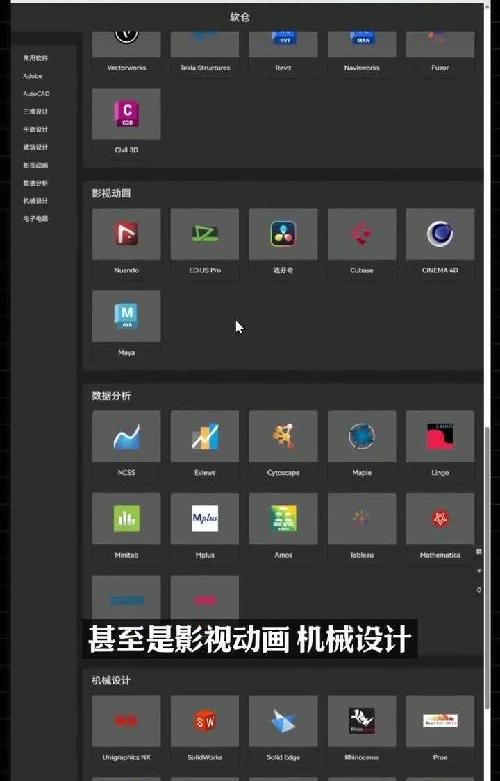Click the DaVinci Resolve (达芬奇) icon
The width and height of the screenshot is (500, 781).
pyautogui.click(x=283, y=234)
